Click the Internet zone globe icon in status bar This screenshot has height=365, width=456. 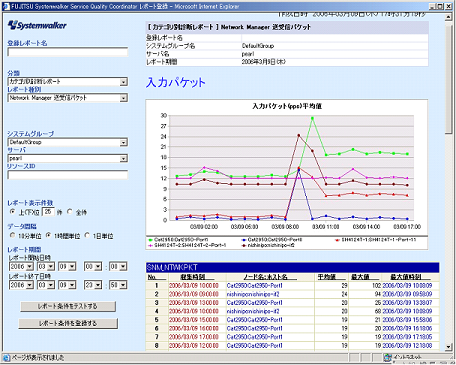387,358
